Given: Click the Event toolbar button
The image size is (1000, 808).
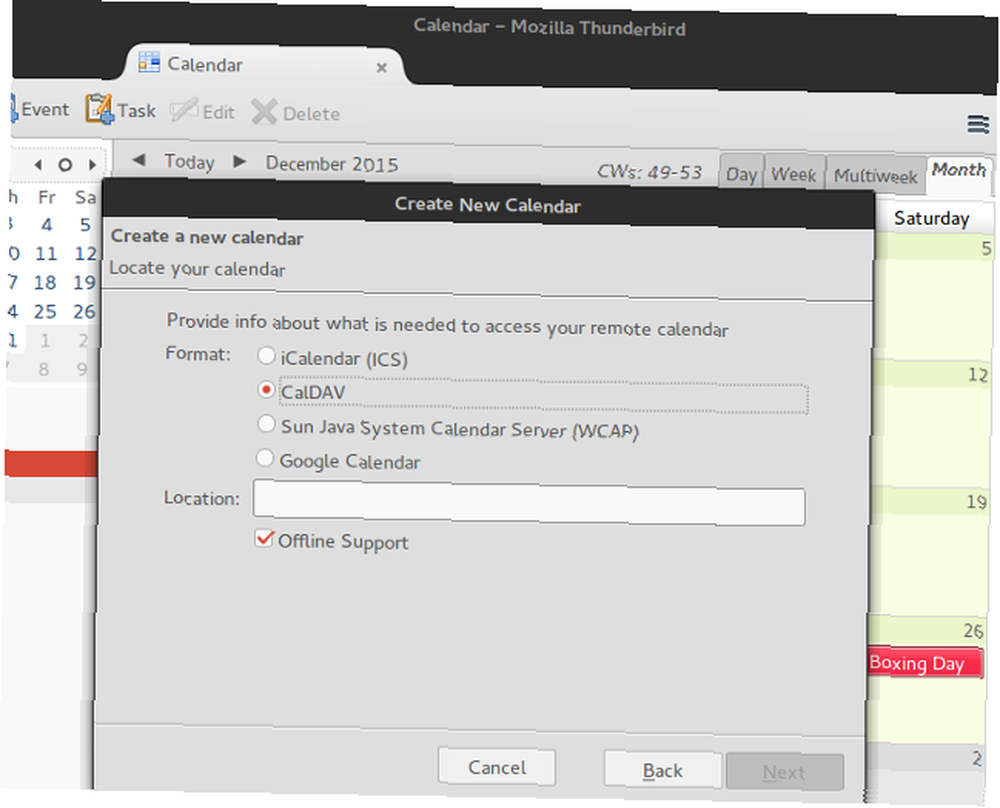Looking at the screenshot, I should click(39, 109).
